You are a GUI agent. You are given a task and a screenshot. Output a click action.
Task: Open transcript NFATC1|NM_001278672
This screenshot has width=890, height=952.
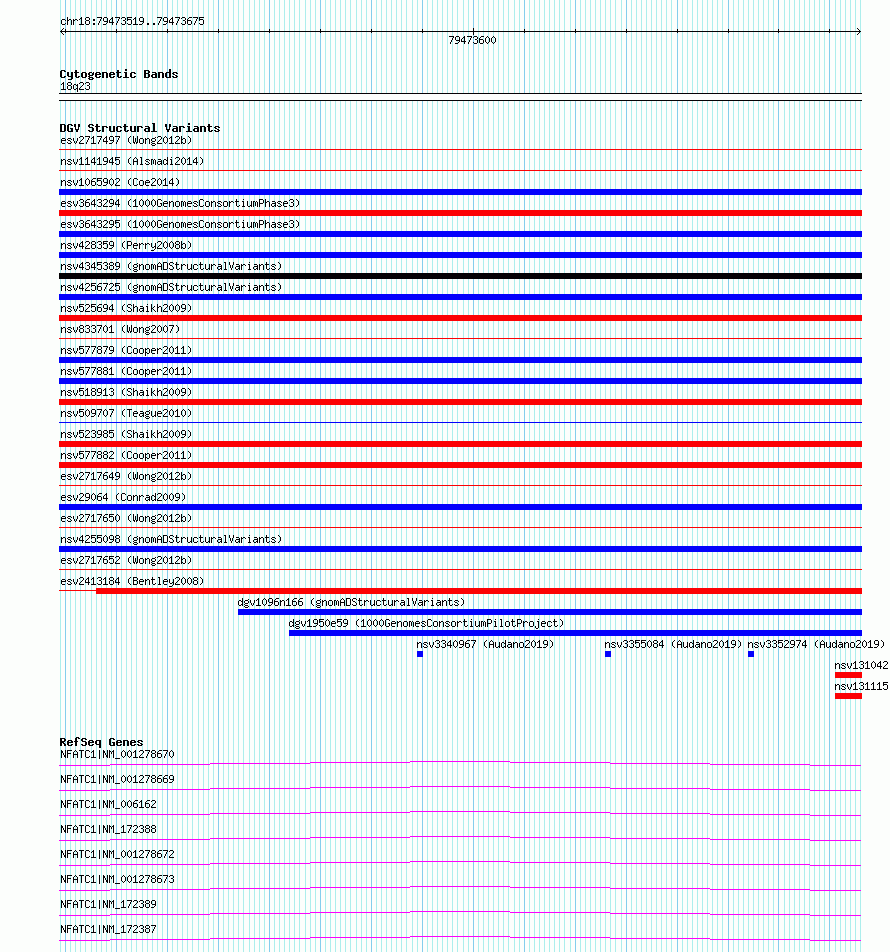(117, 854)
